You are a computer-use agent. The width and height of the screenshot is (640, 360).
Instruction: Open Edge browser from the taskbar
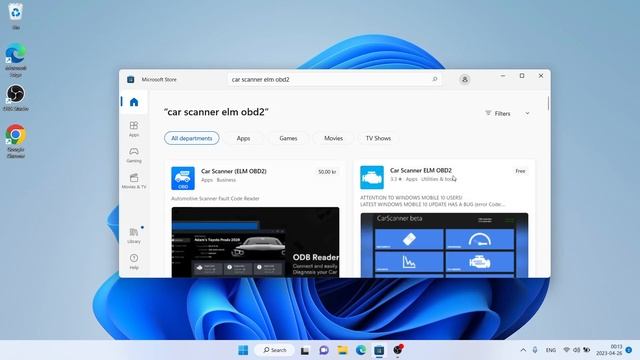click(x=361, y=350)
